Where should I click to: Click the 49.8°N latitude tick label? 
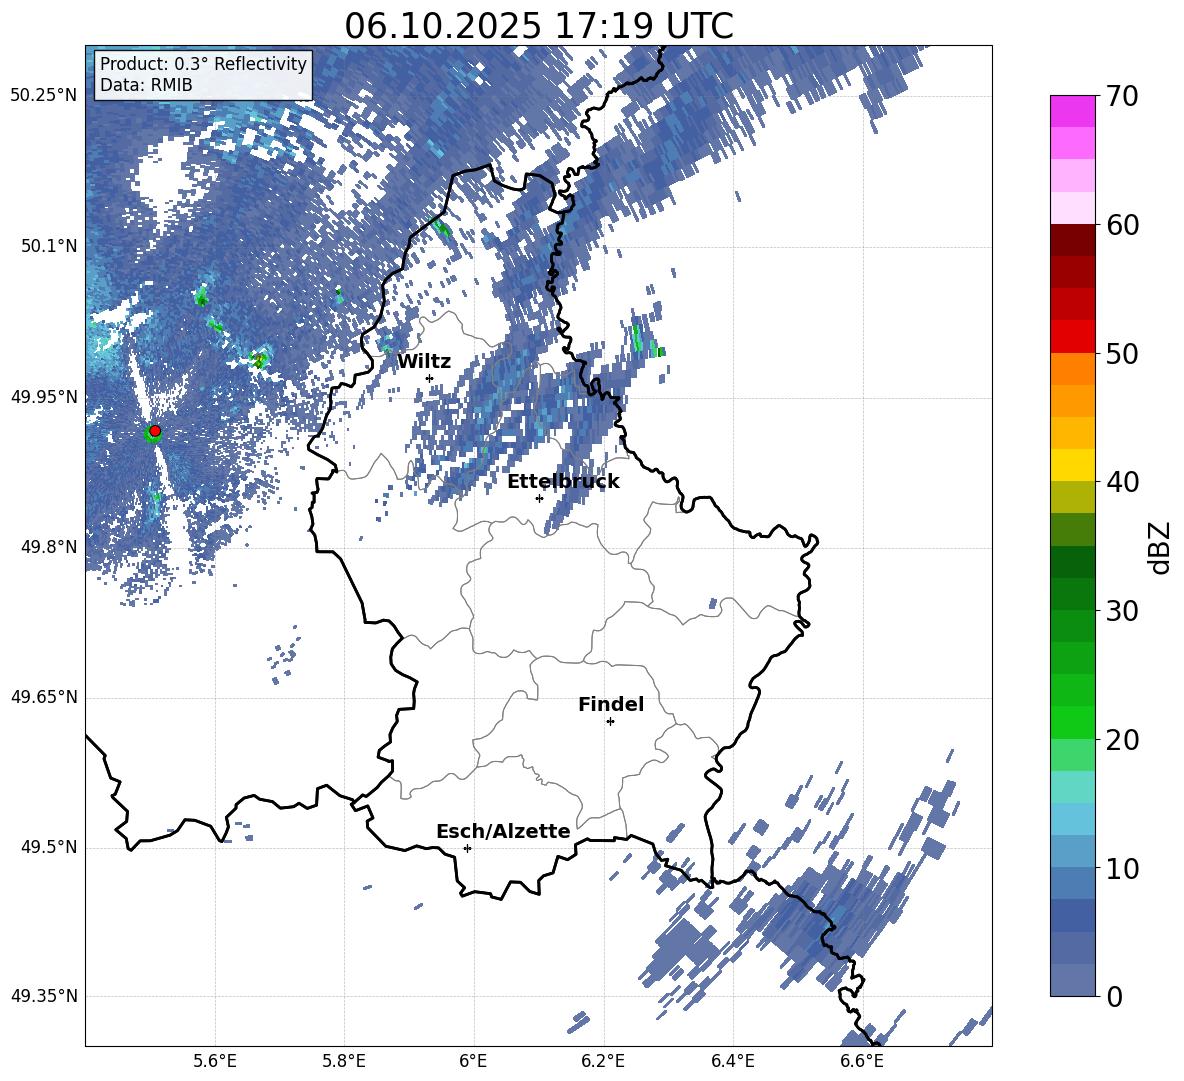tap(48, 547)
